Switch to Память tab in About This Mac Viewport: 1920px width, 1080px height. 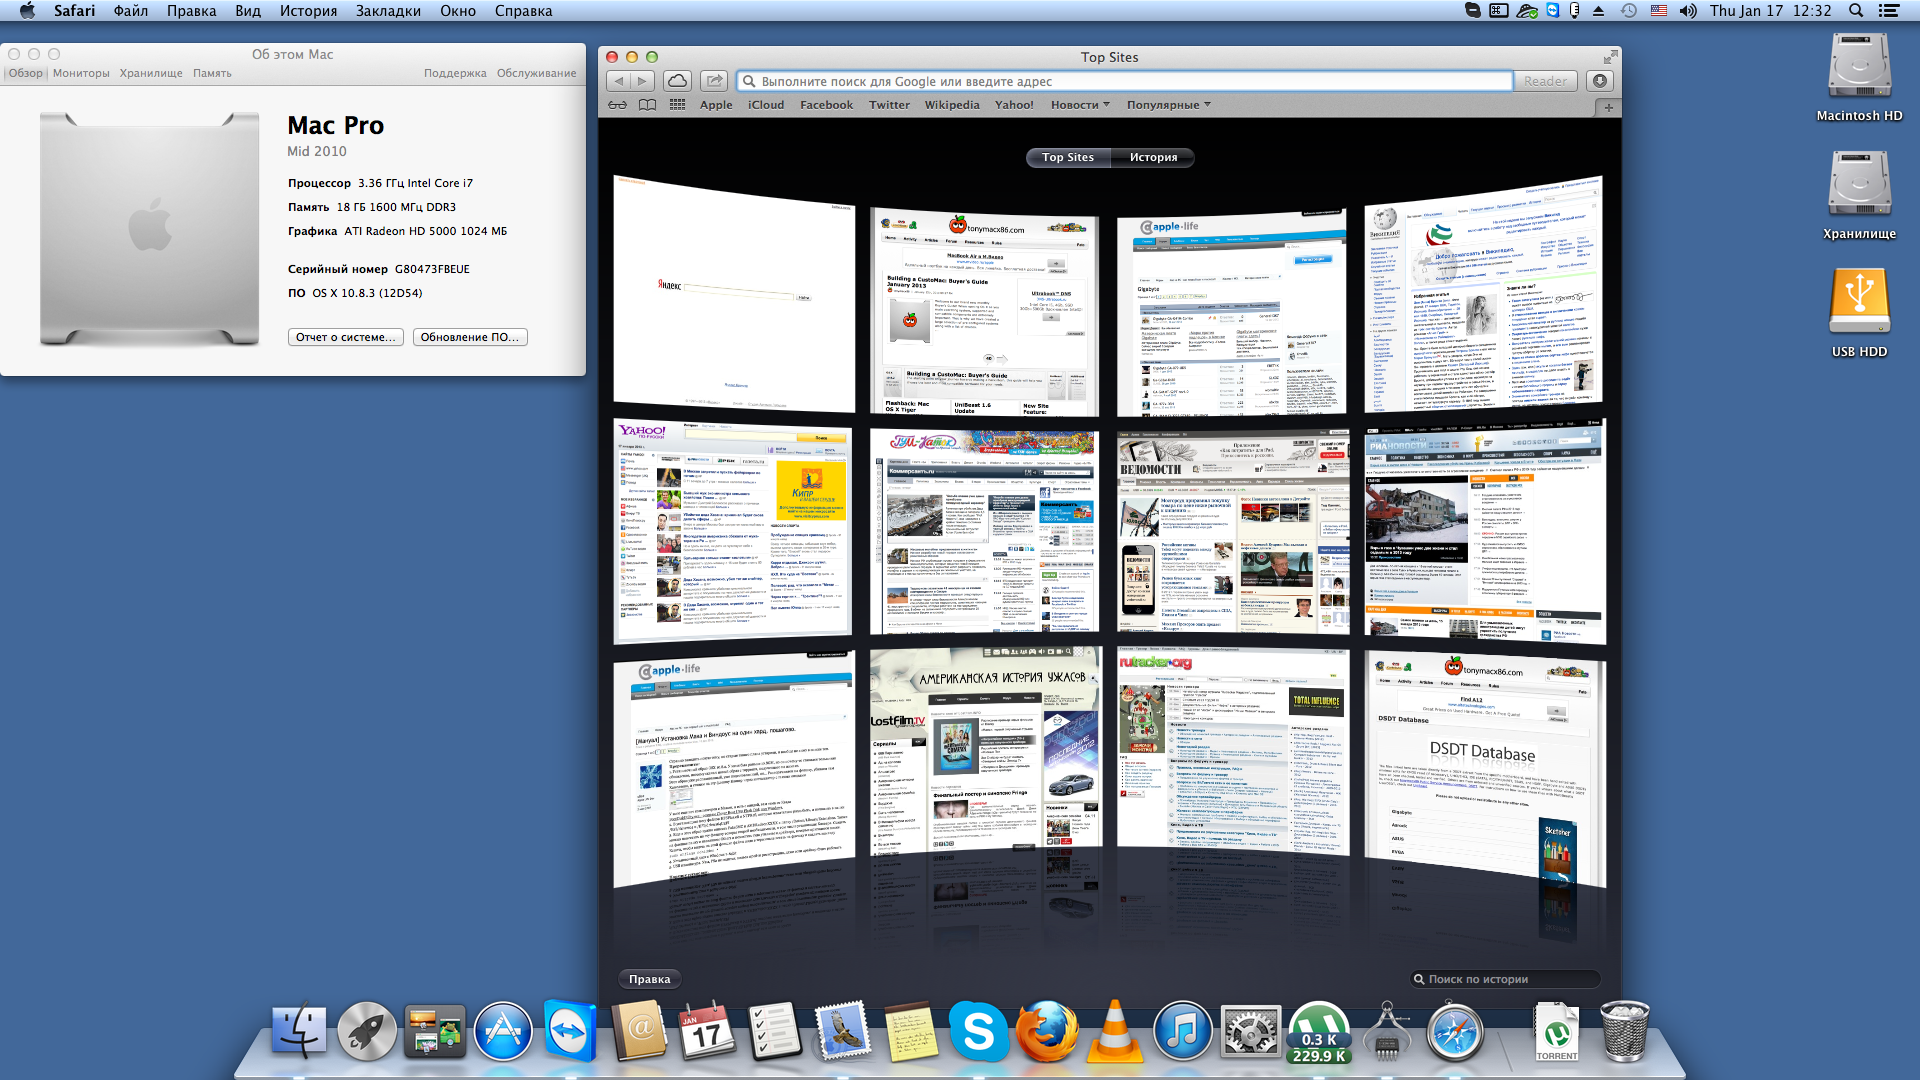coord(212,73)
